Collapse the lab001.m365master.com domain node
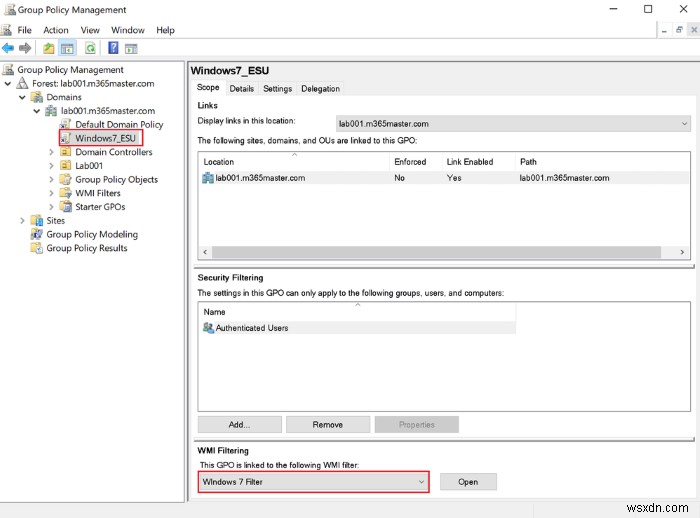The image size is (700, 518). (x=37, y=111)
